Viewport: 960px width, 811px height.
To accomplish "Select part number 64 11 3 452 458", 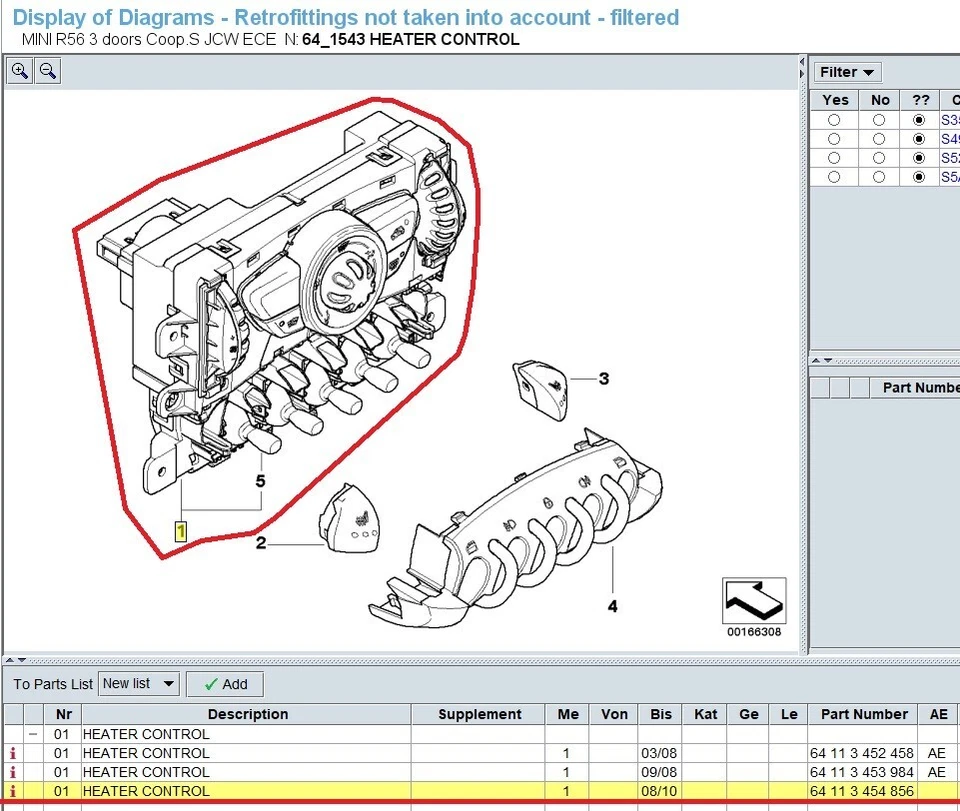I will [x=861, y=753].
